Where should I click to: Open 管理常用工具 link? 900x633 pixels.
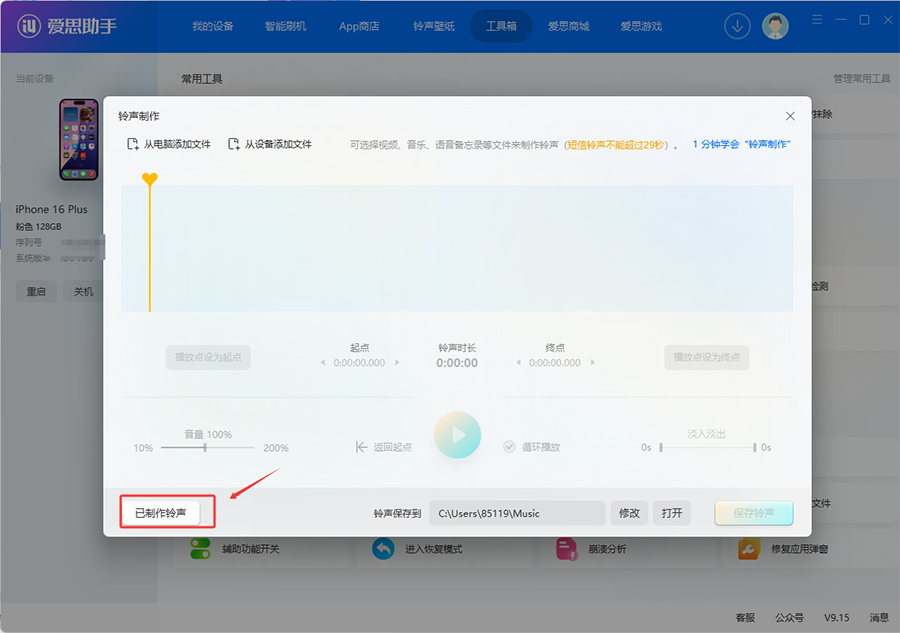tap(862, 79)
